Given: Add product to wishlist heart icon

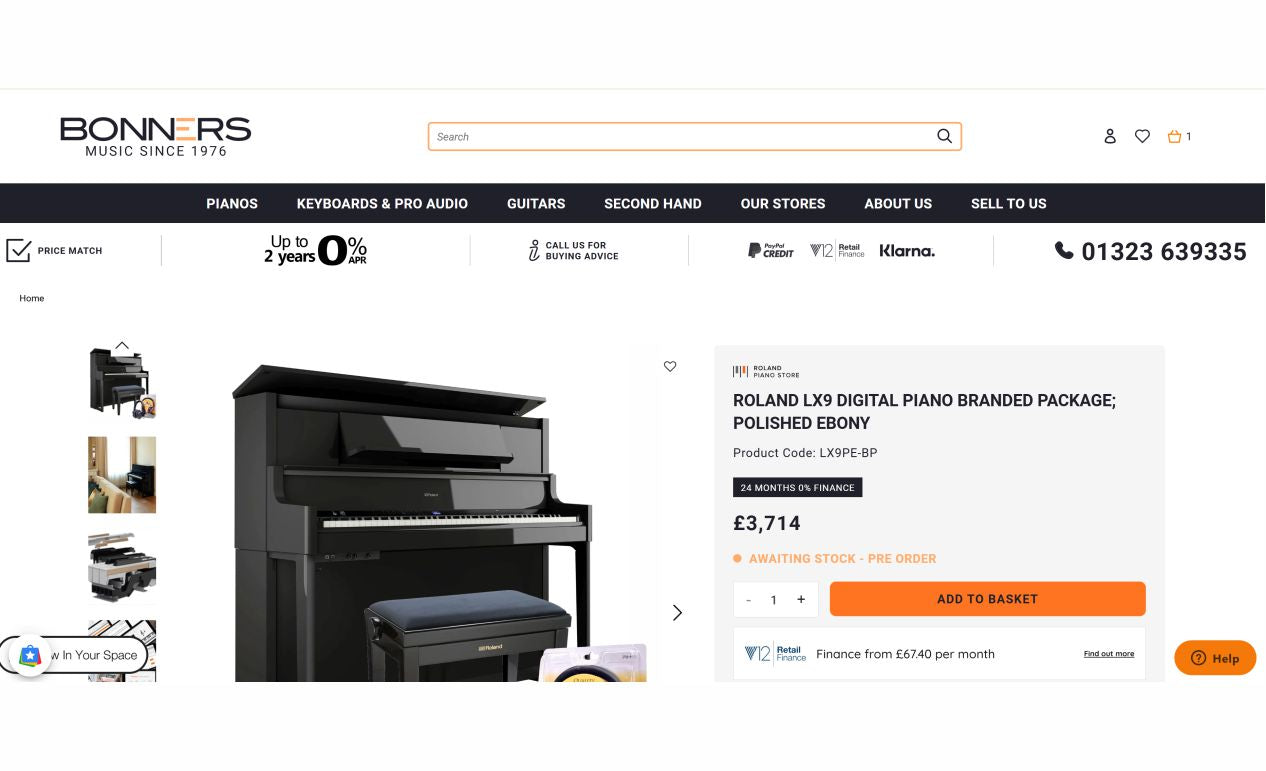Looking at the screenshot, I should [670, 366].
